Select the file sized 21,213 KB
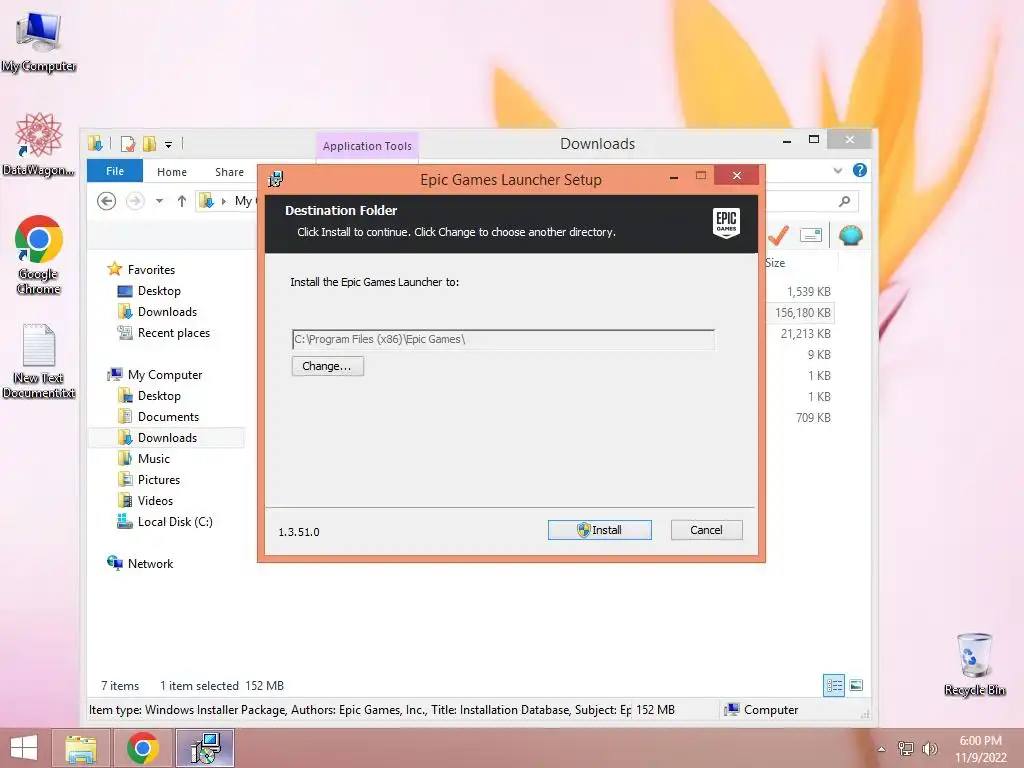Viewport: 1024px width, 768px height. (x=805, y=333)
